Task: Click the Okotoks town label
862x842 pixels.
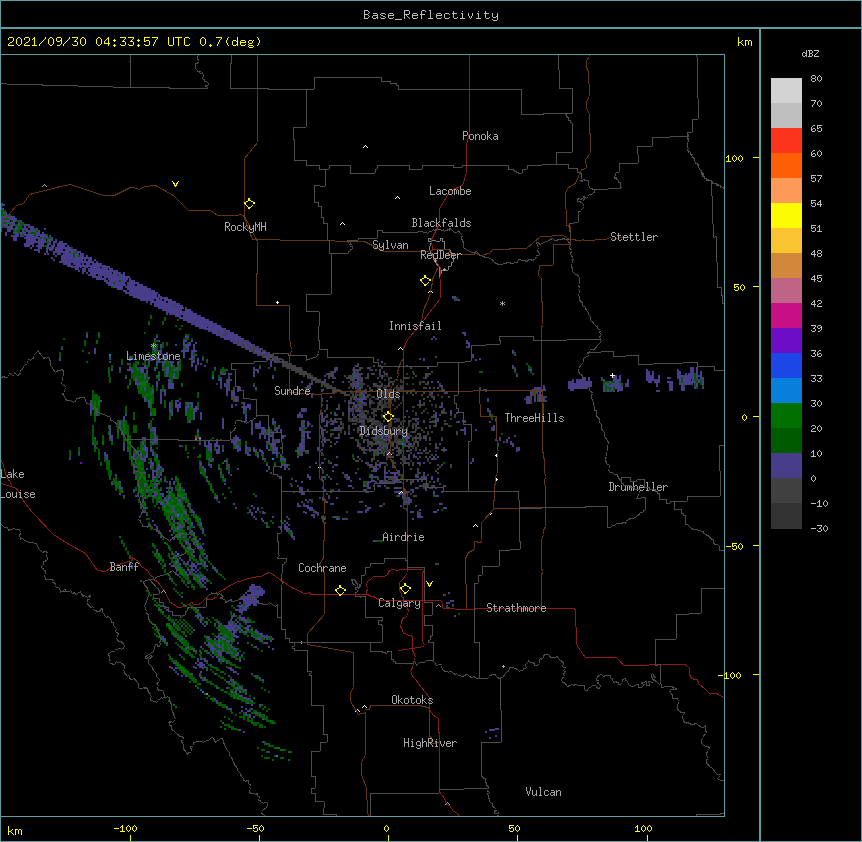Action: tap(412, 700)
